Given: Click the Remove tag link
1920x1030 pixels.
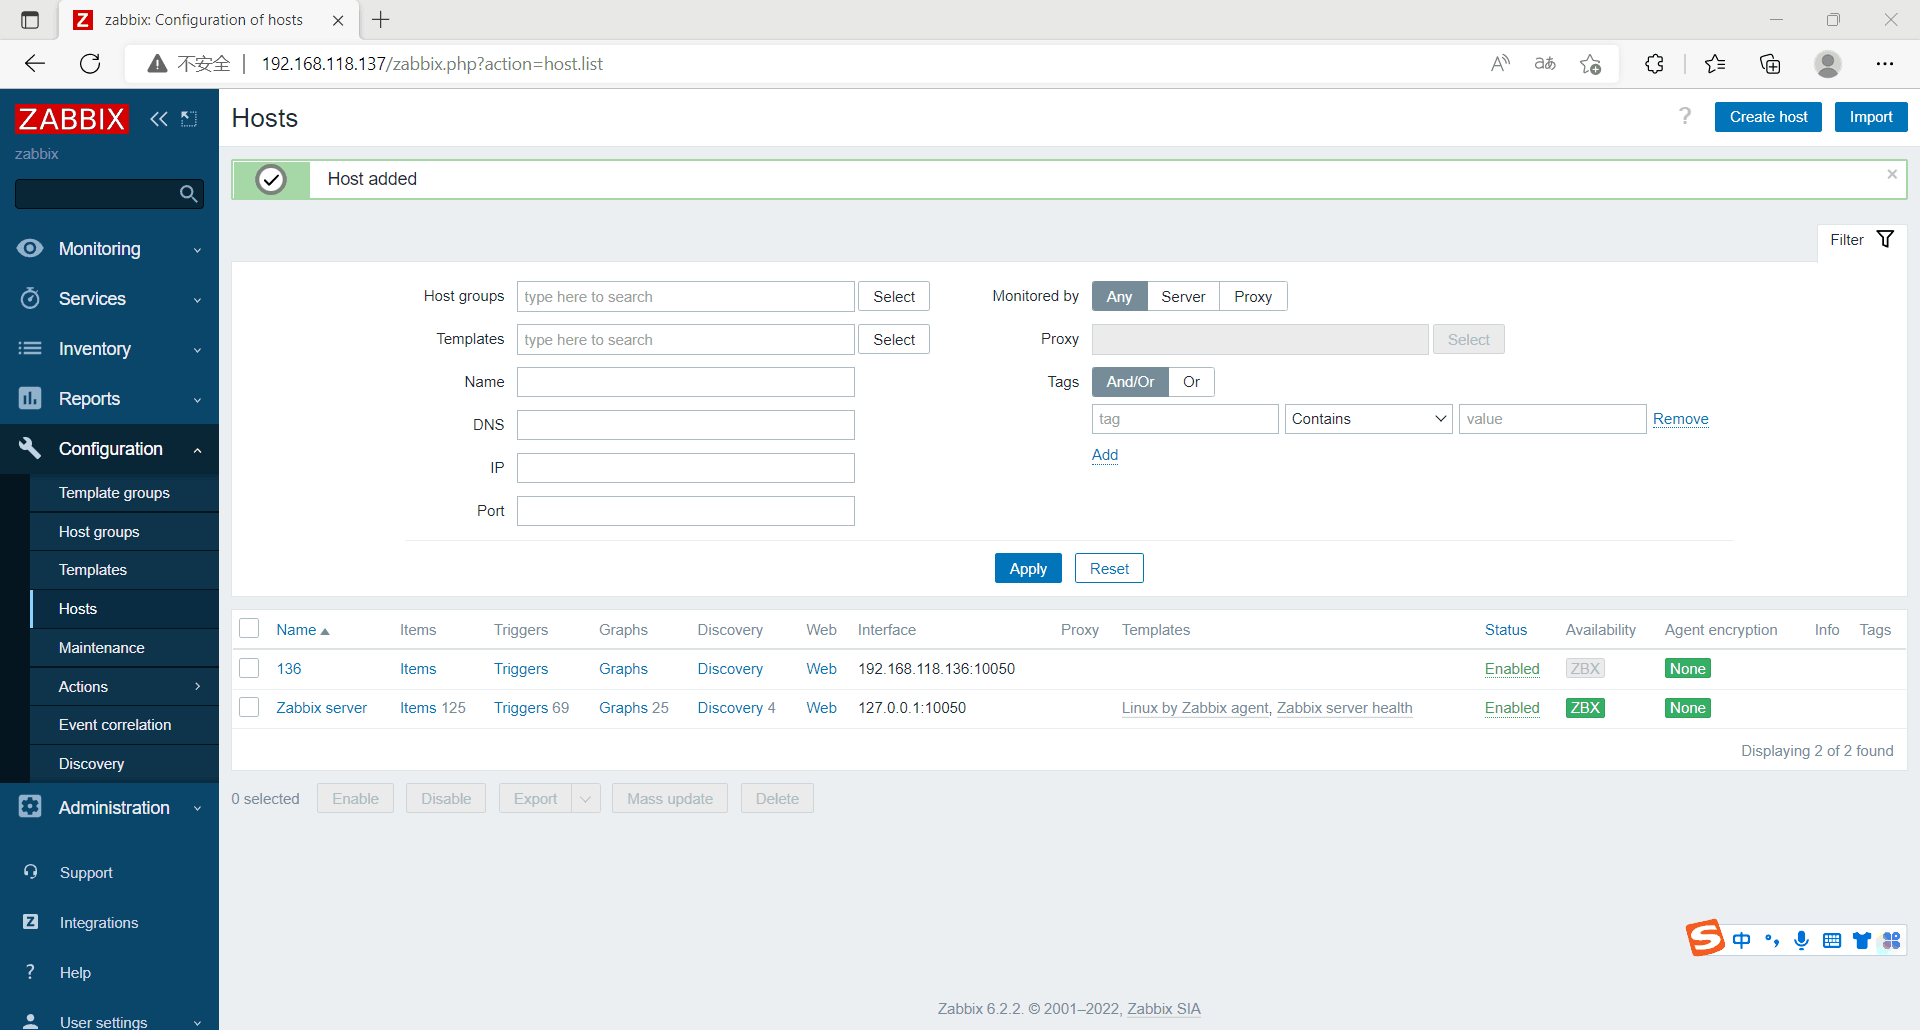Looking at the screenshot, I should pyautogui.click(x=1680, y=419).
